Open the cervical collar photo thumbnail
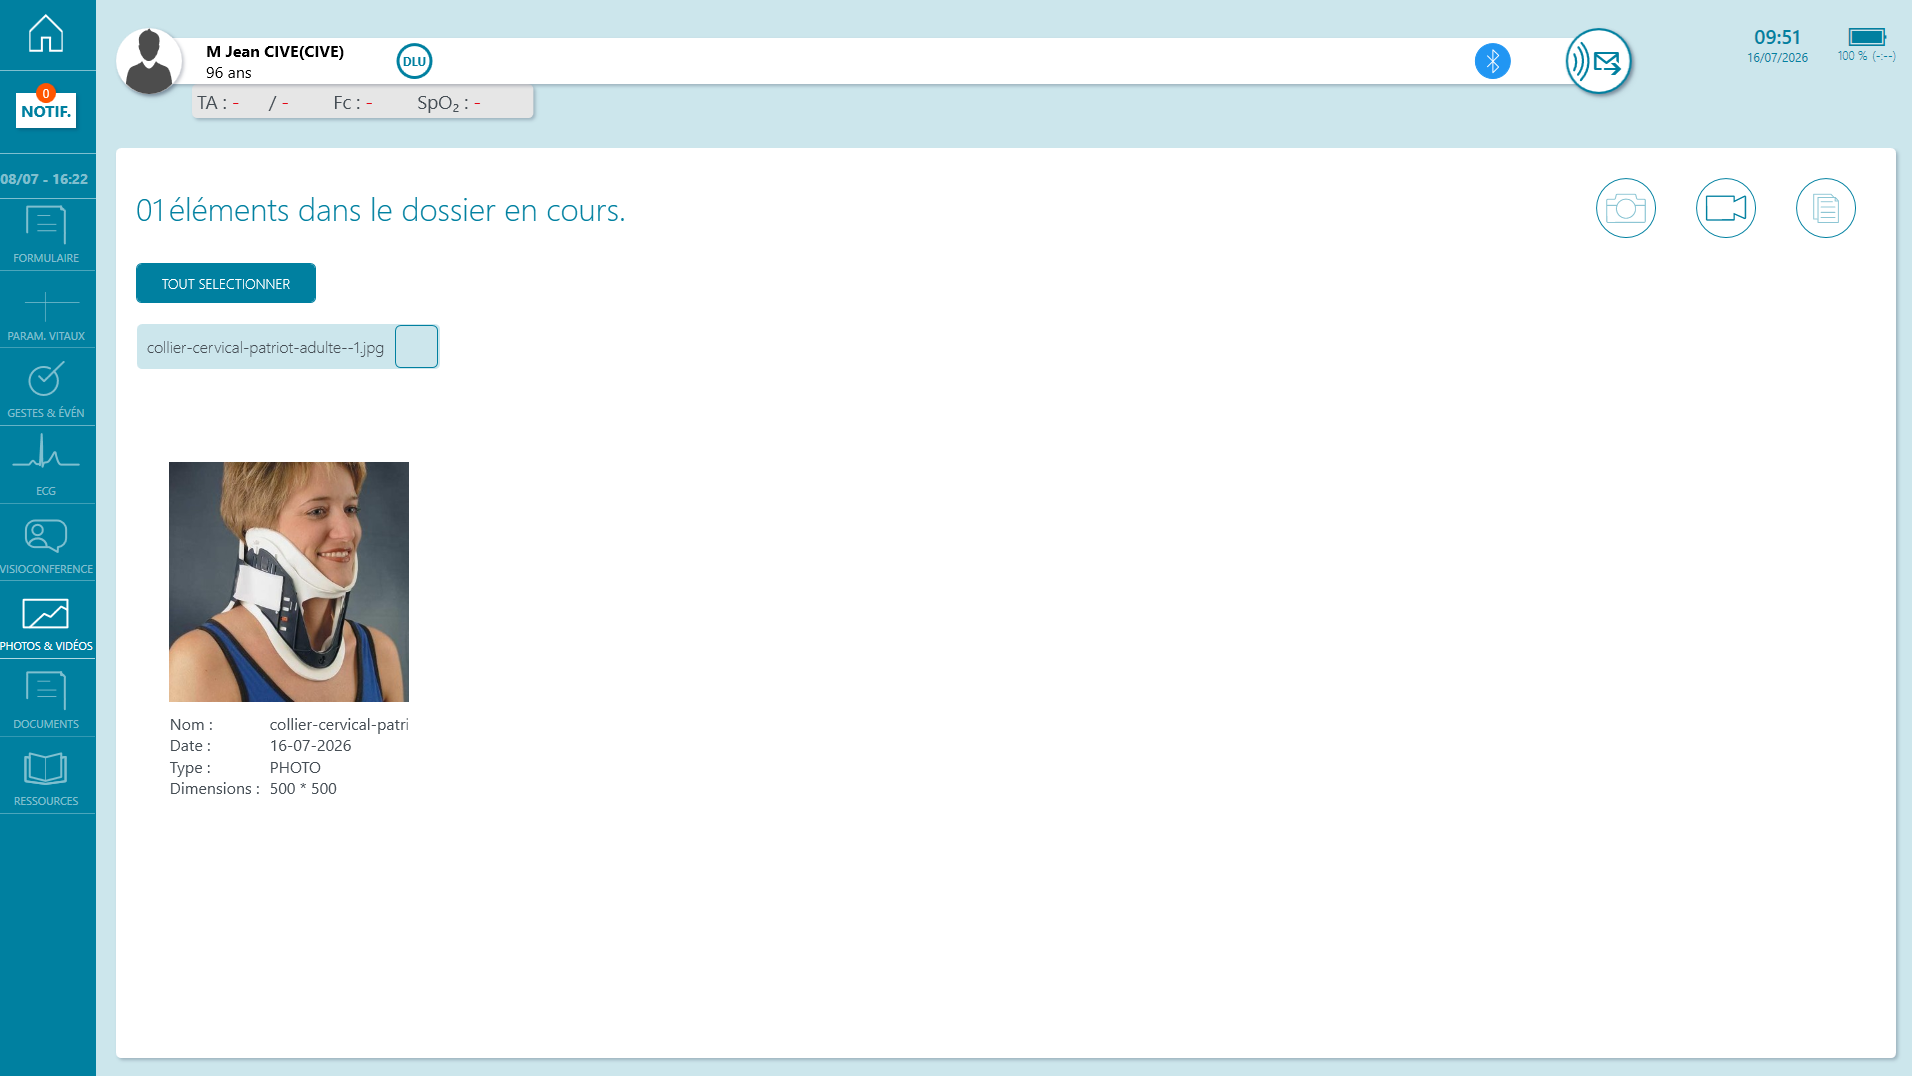The width and height of the screenshot is (1912, 1076). (x=289, y=582)
